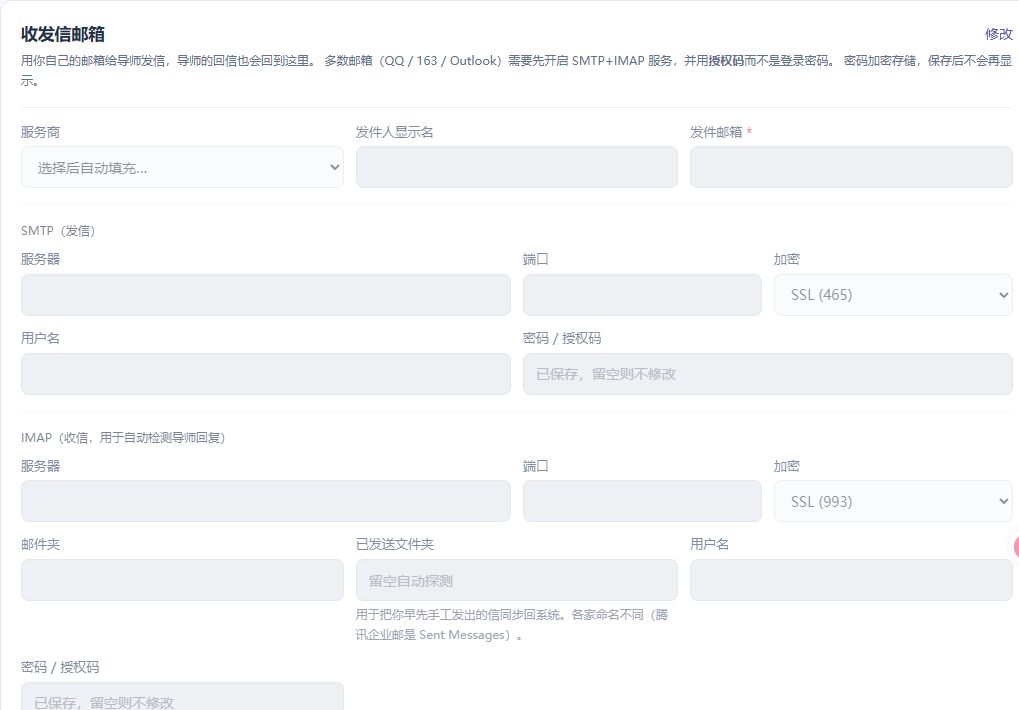Click the SMTP 用户名 input field
The width and height of the screenshot is (1019, 710).
click(x=266, y=374)
